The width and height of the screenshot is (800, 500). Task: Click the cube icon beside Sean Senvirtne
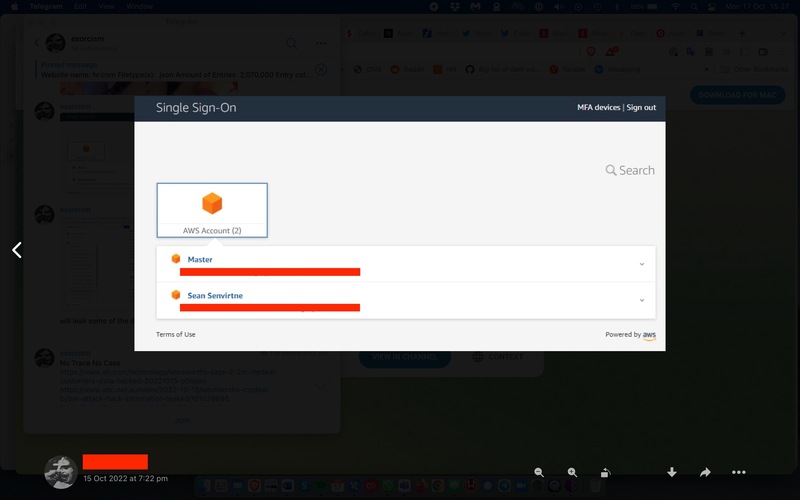pos(176,295)
